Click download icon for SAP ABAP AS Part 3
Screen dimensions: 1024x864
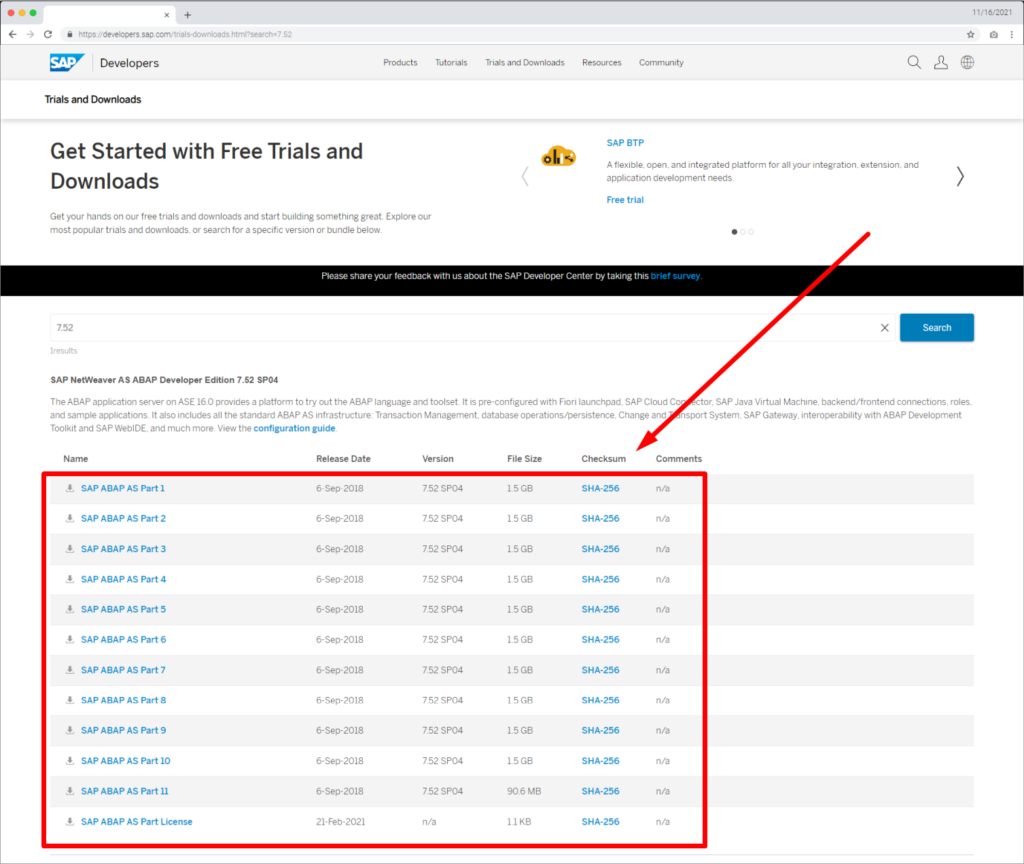[x=69, y=549]
